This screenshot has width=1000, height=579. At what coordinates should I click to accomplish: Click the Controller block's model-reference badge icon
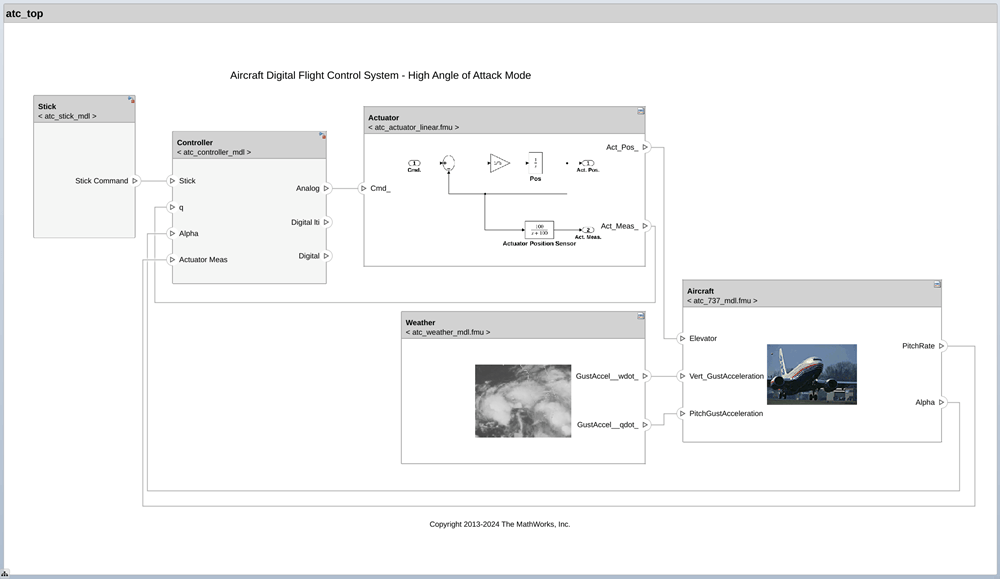[x=323, y=136]
